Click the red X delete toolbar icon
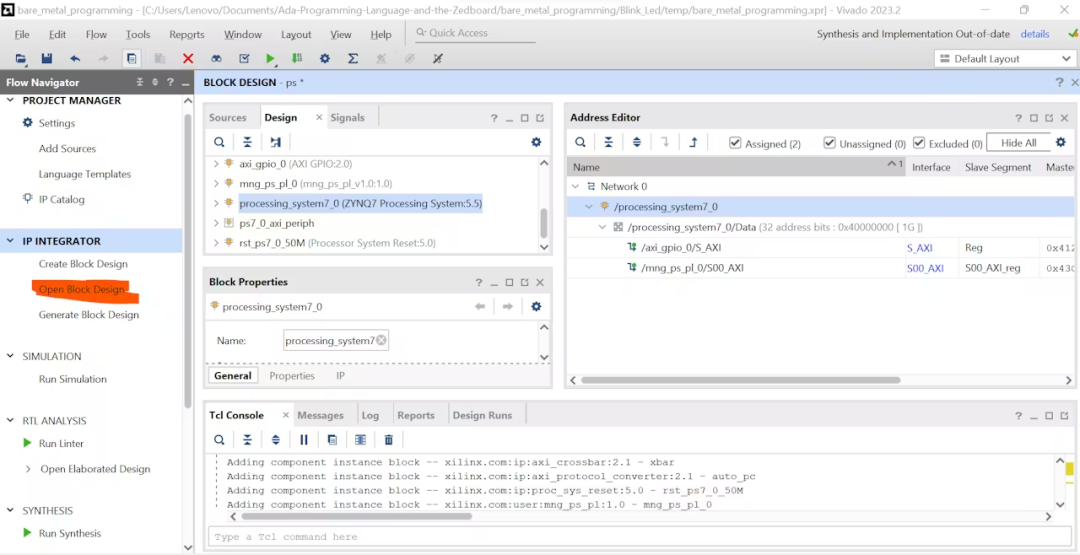 pos(188,59)
